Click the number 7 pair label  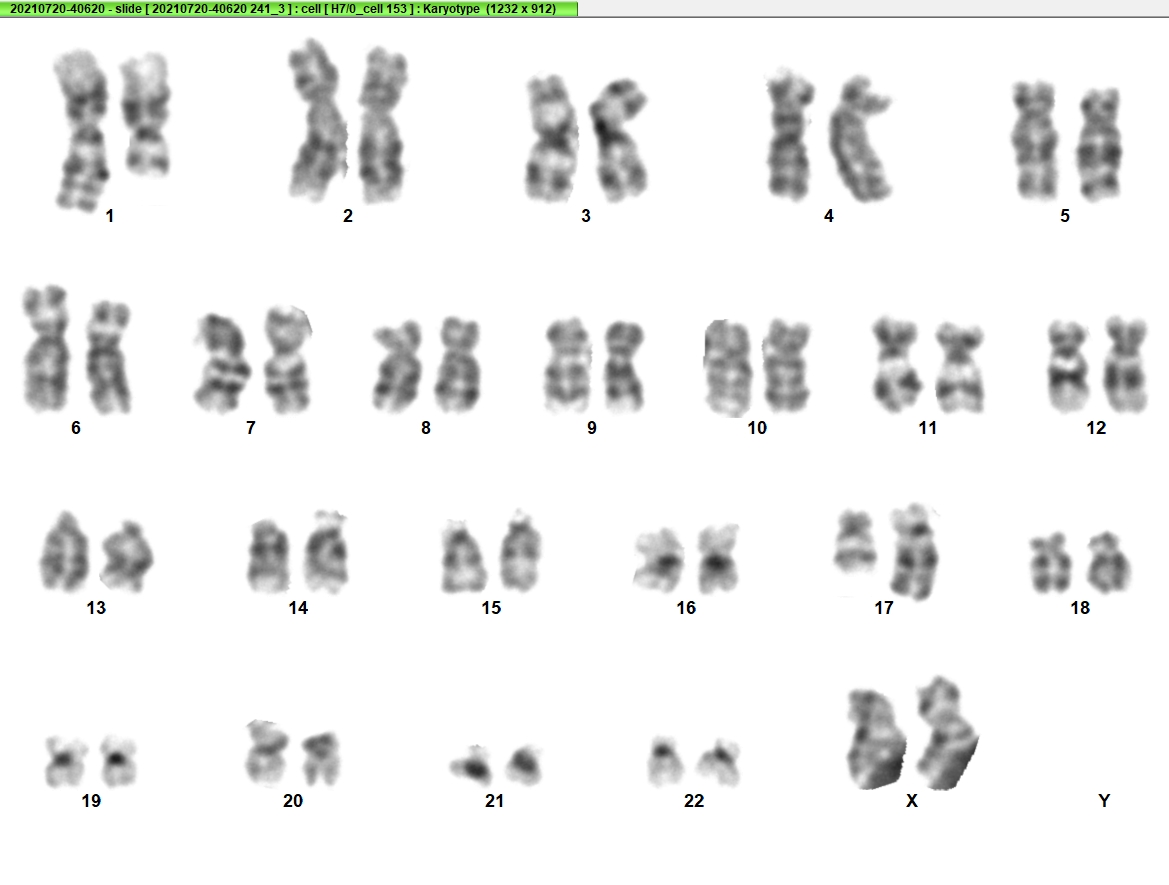tap(250, 428)
